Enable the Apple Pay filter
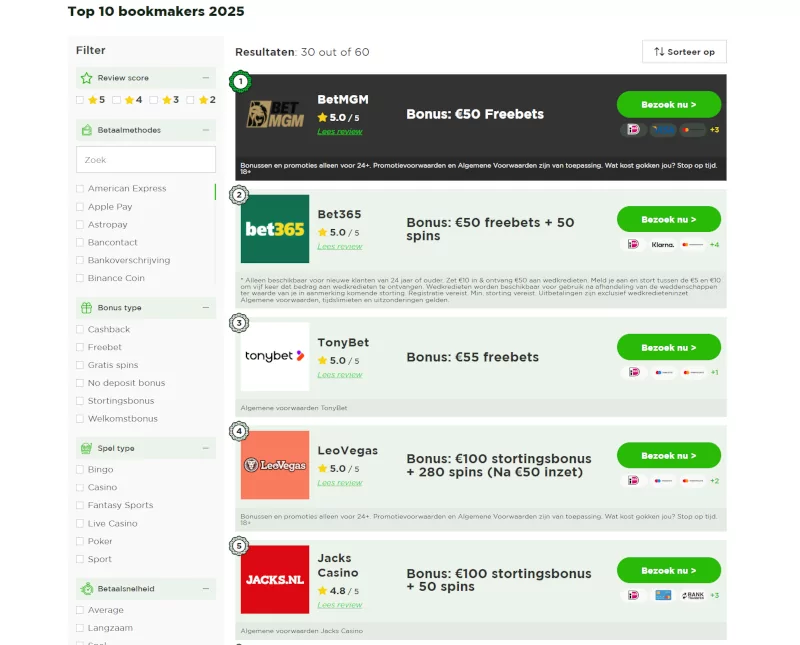This screenshot has height=645, width=800. tap(80, 207)
